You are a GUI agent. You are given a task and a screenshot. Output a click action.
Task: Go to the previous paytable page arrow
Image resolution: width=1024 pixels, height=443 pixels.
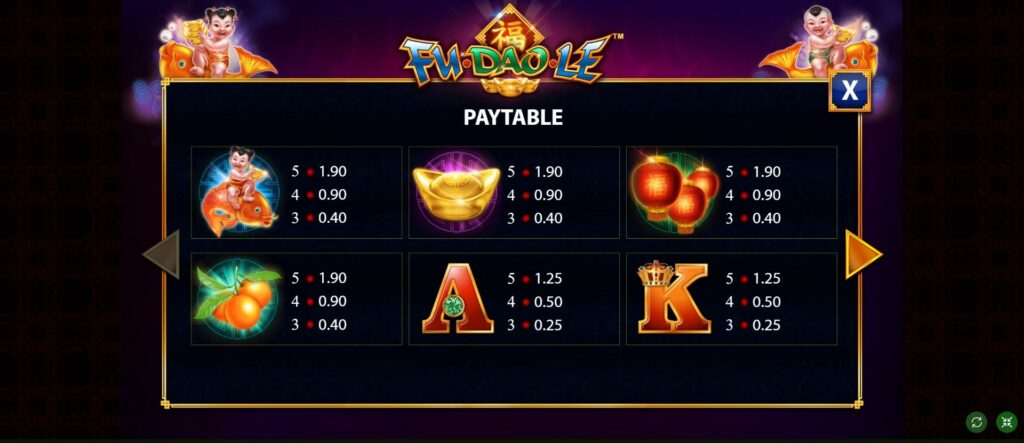161,254
